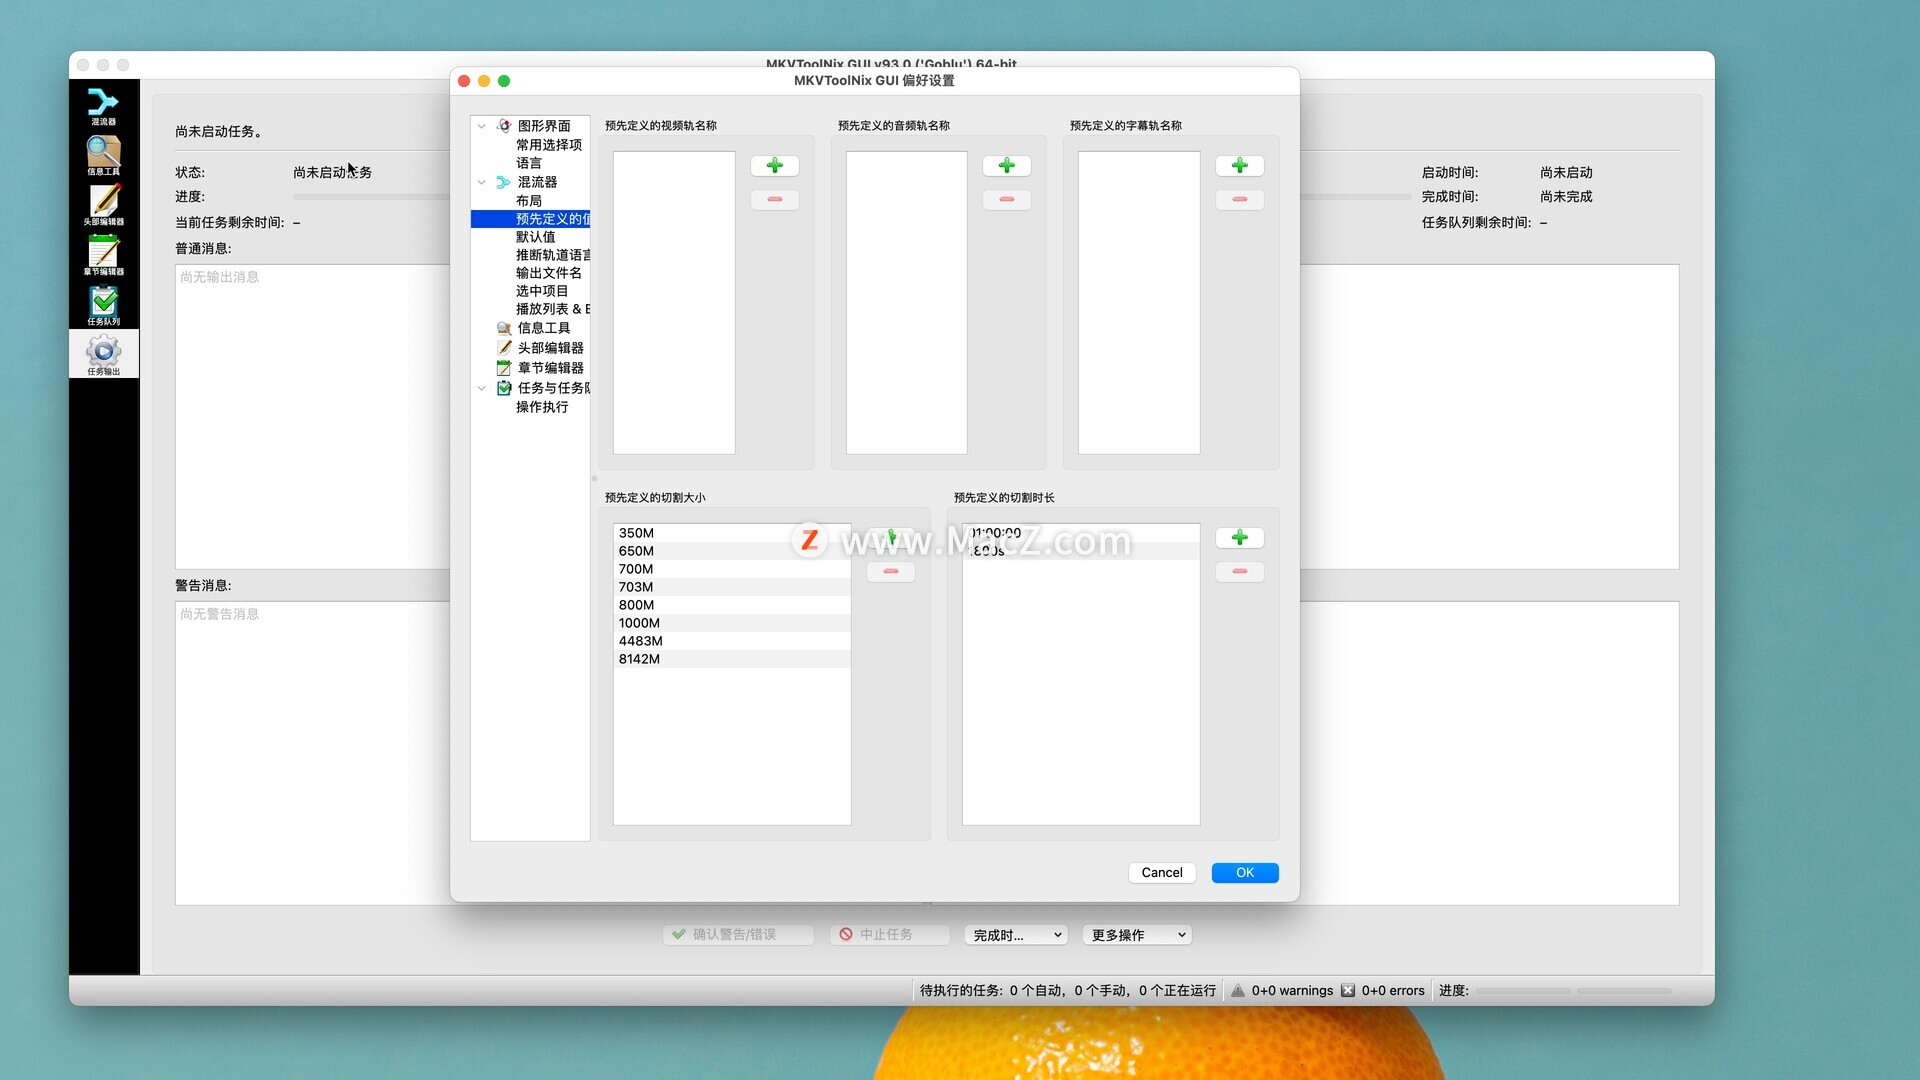This screenshot has height=1080, width=1920.
Task: Select 800M split size entry
Action: pyautogui.click(x=731, y=605)
